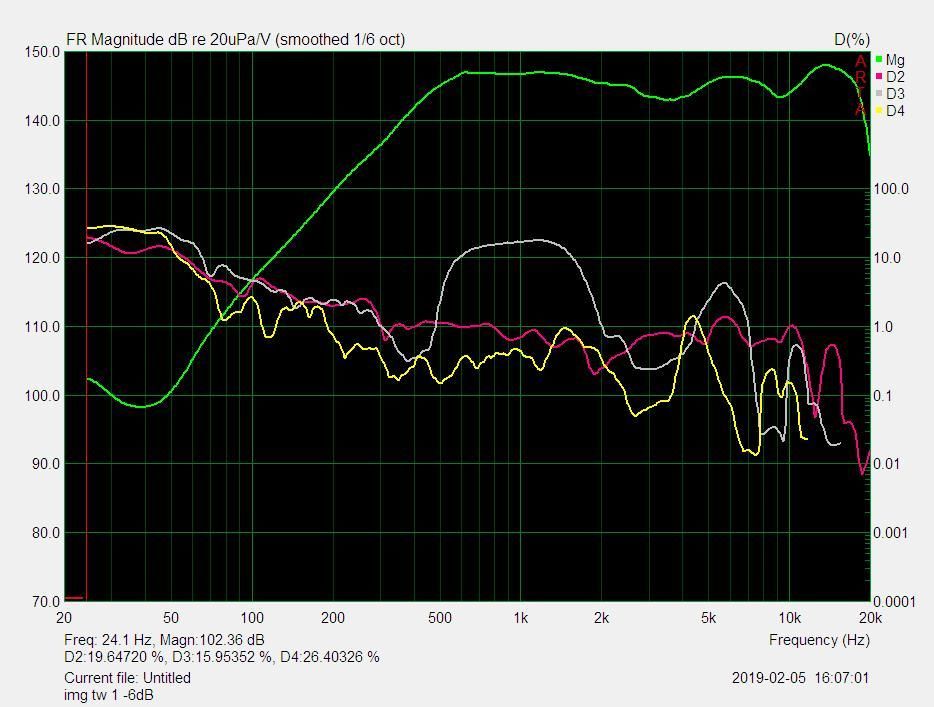
Task: Click the 'Freq: 24.1 Hz, Magn:102.36 dB' readout
Action: [164, 640]
